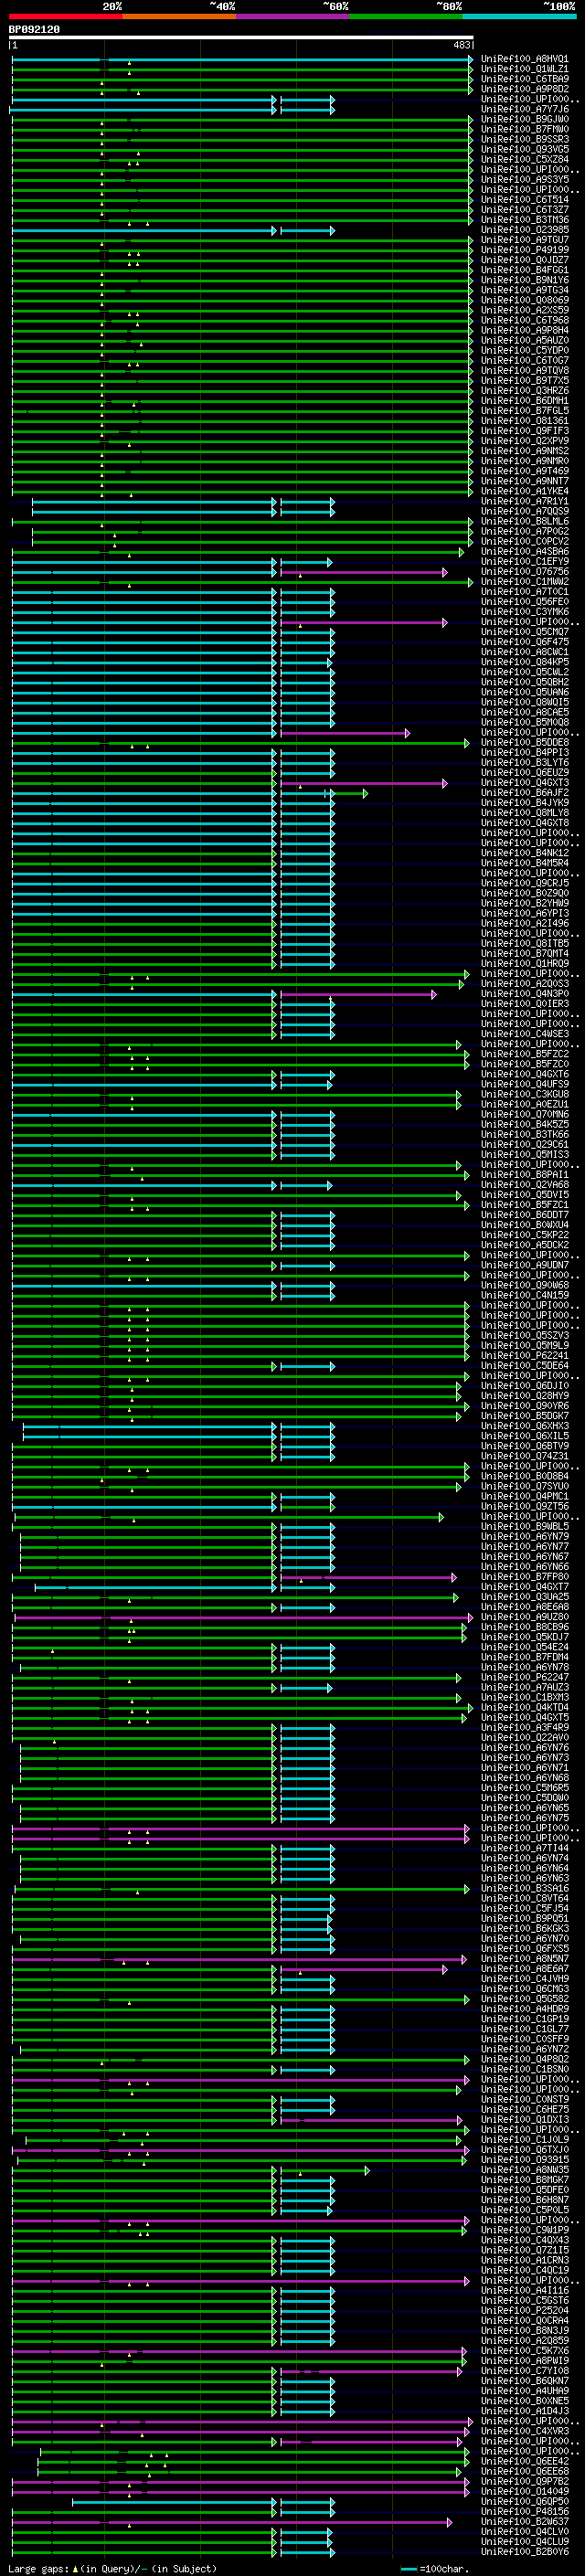The width and height of the screenshot is (585, 2576).
Task: Select the UniRef100_C4XVR3 label
Action: 524,2430
